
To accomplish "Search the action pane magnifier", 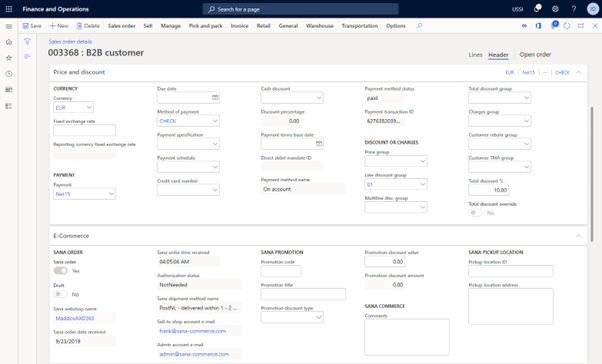I will tap(419, 26).
